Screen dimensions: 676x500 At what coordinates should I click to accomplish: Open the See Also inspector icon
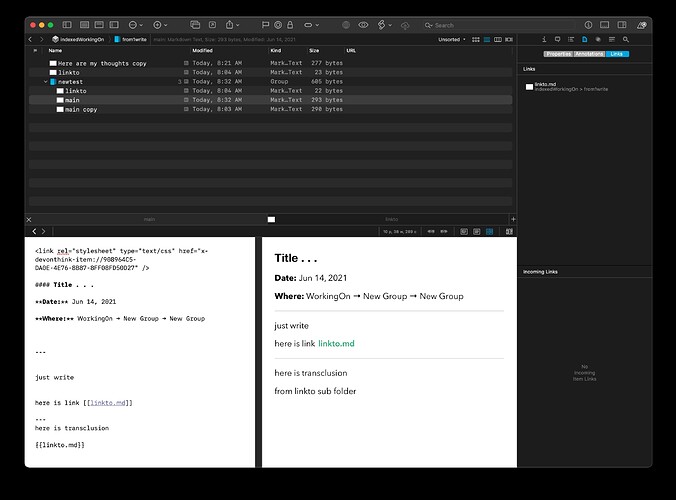click(598, 39)
